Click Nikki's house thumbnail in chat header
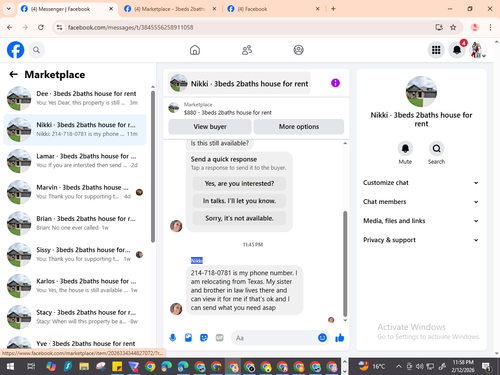The height and width of the screenshot is (375, 500). [179, 83]
